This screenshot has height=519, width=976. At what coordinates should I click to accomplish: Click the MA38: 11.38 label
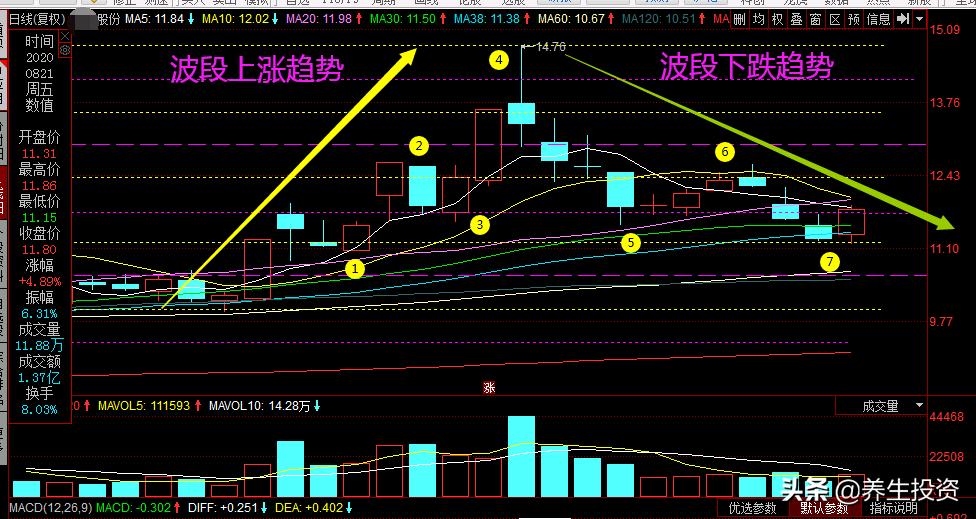pos(487,19)
